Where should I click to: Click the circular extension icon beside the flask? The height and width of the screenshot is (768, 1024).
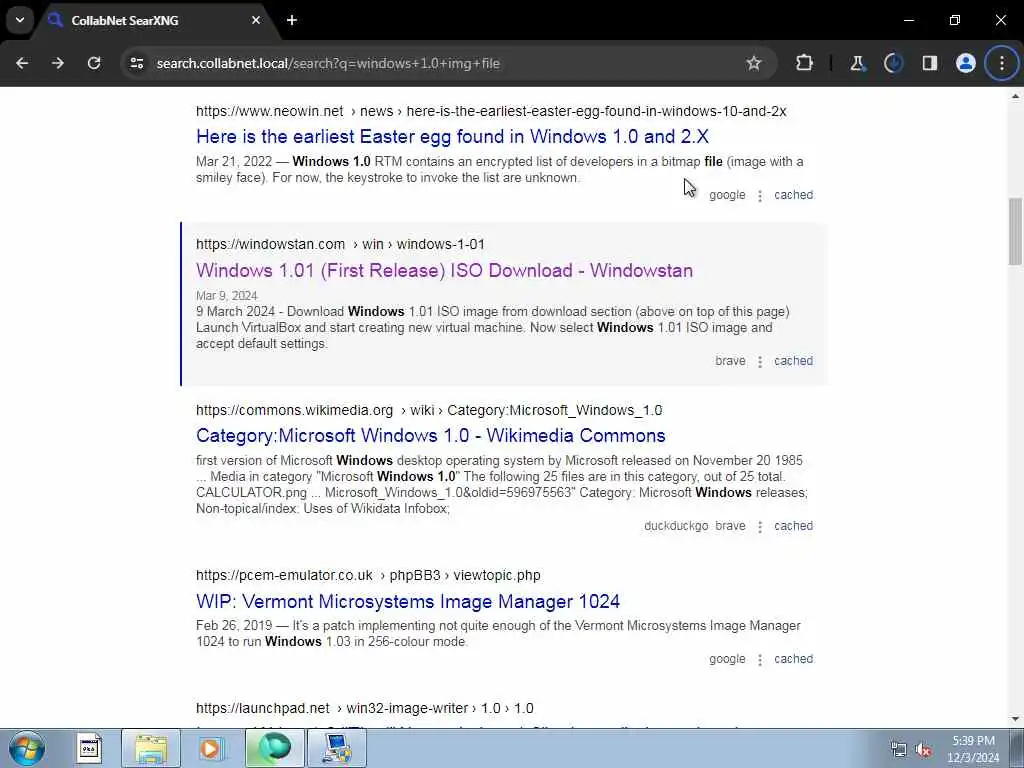[893, 63]
